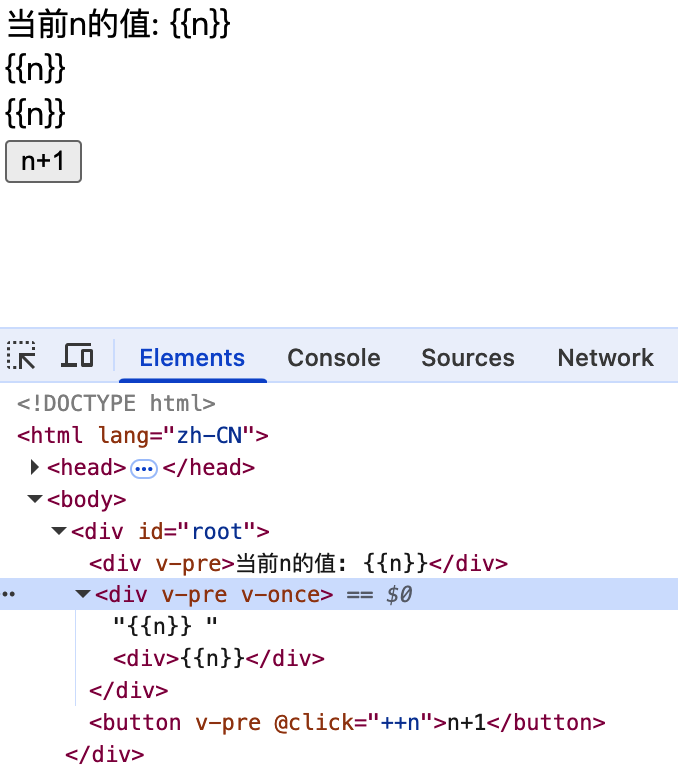Select the html lang="zh-CN" line
678x772 pixels.
[x=143, y=436]
